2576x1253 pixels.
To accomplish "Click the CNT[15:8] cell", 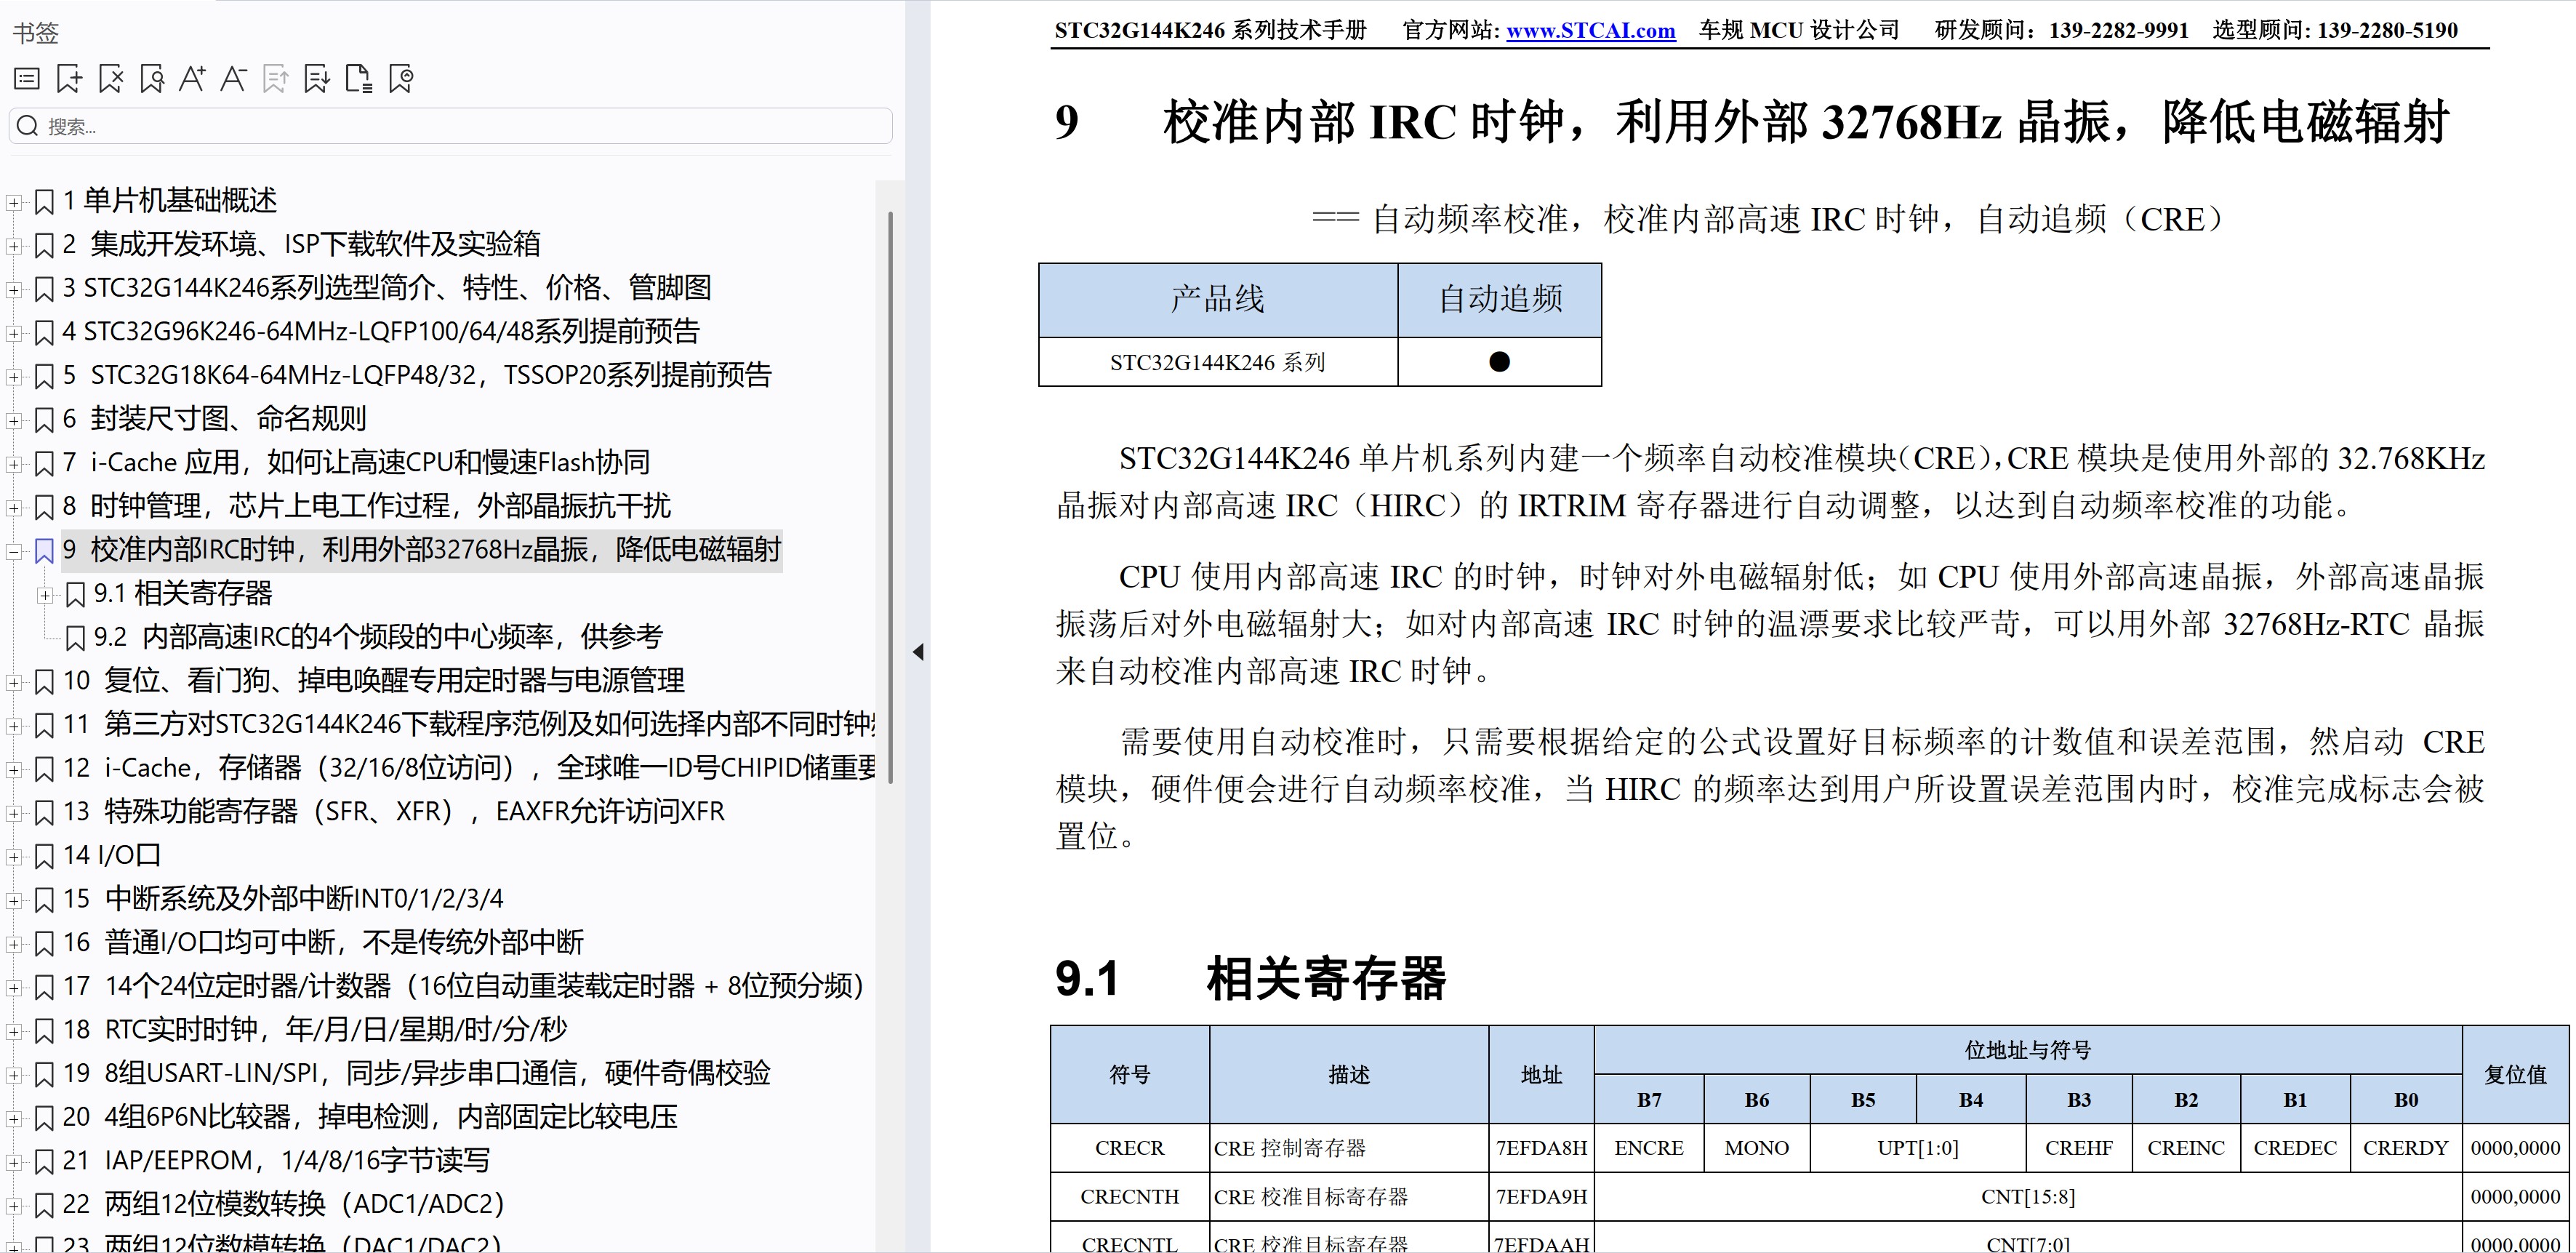I will [x=2028, y=1197].
